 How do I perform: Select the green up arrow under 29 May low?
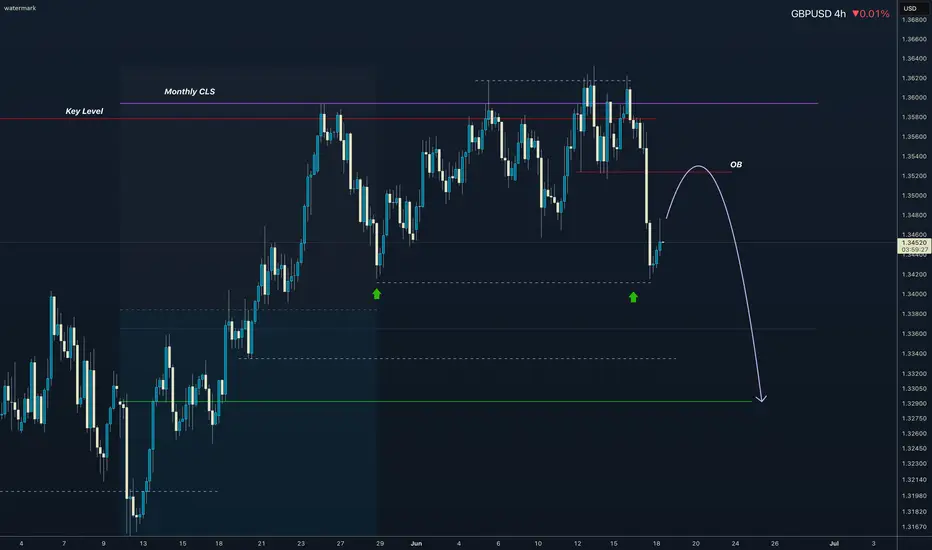376,294
